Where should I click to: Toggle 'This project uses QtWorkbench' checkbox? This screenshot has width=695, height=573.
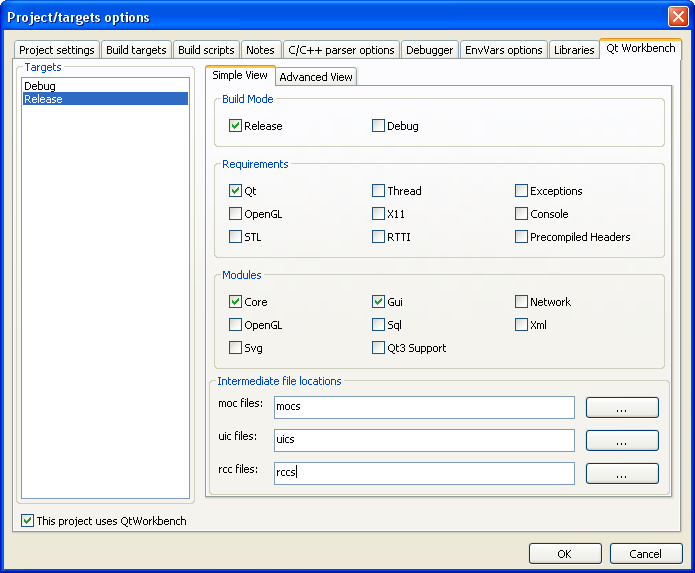pos(27,521)
